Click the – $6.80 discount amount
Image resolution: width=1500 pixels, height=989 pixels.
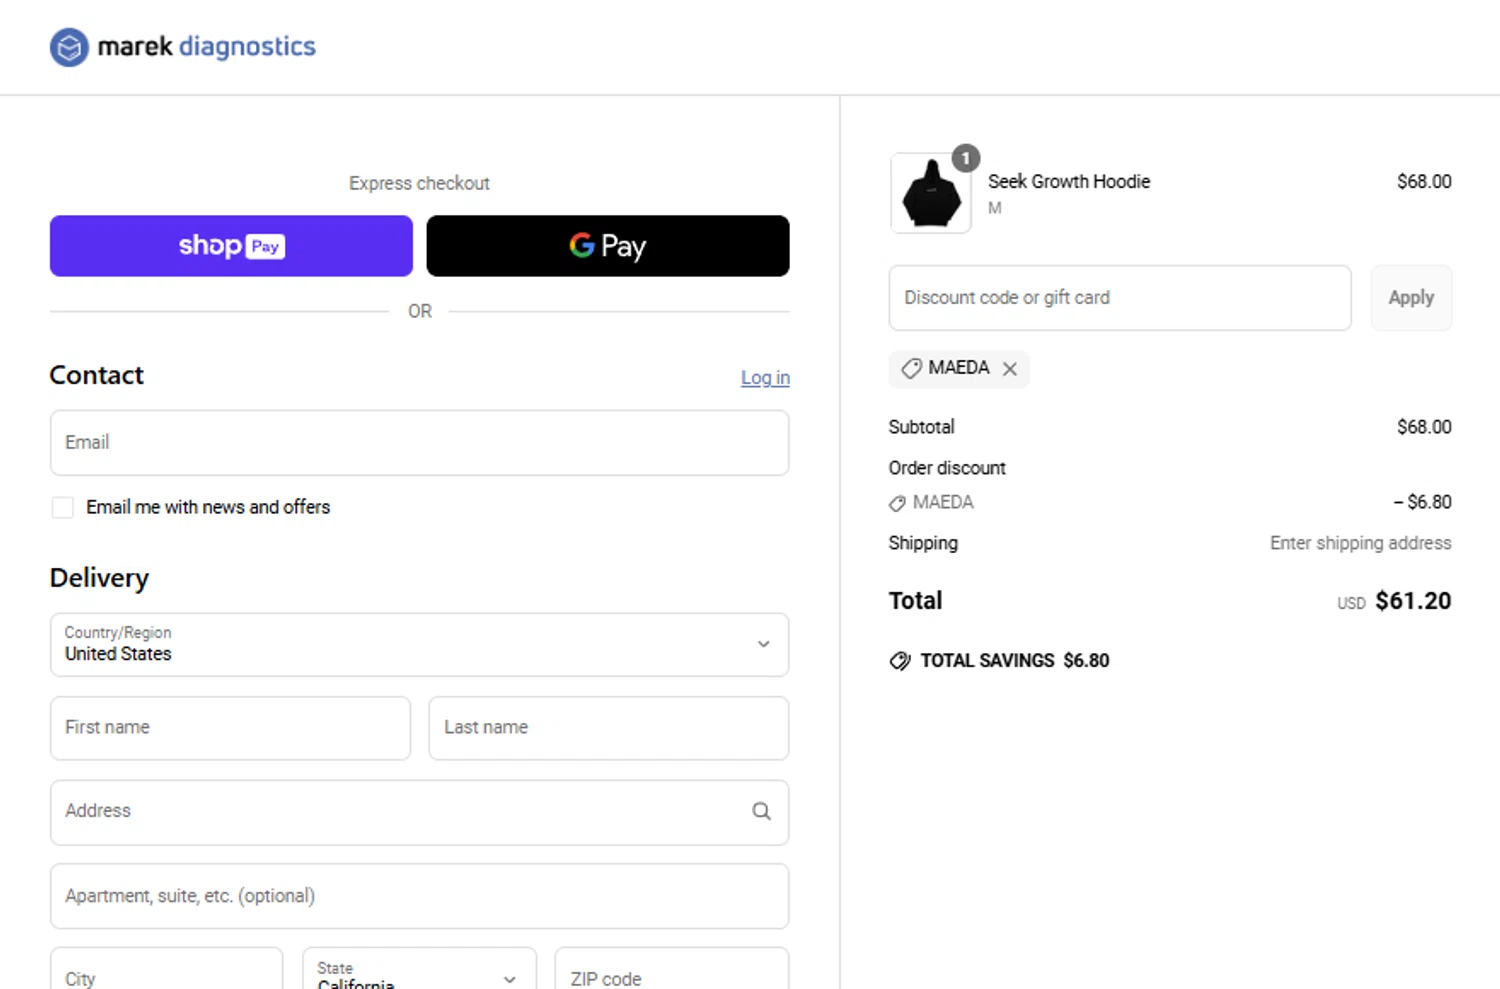pyautogui.click(x=1422, y=502)
